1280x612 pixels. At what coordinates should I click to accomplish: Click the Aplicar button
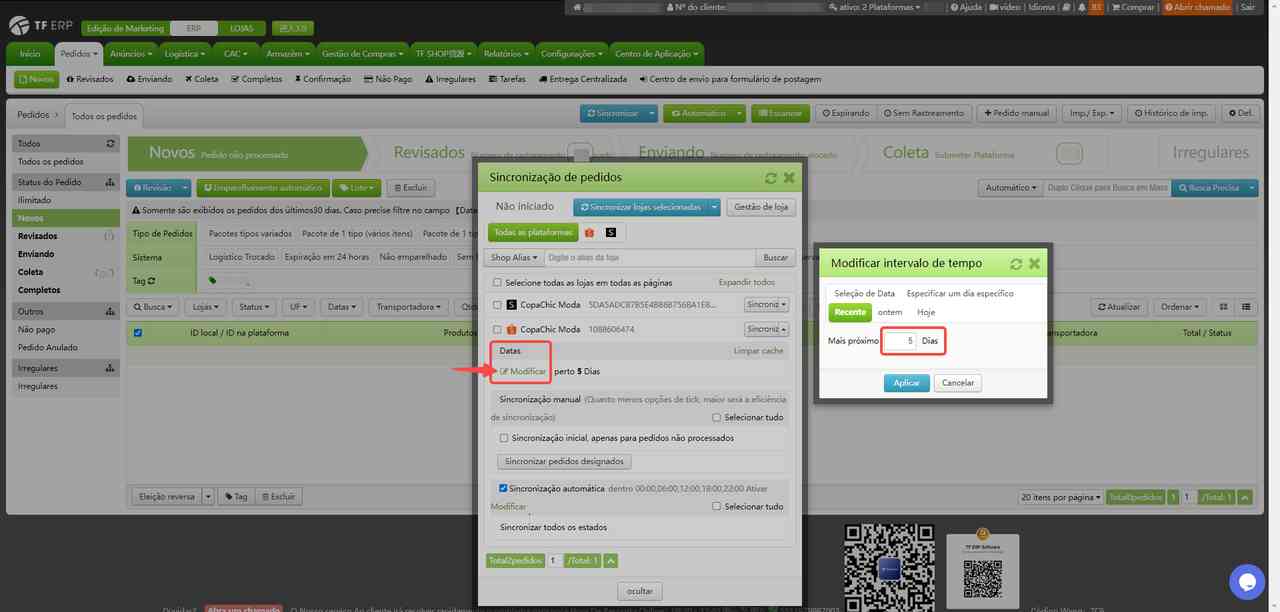[906, 383]
